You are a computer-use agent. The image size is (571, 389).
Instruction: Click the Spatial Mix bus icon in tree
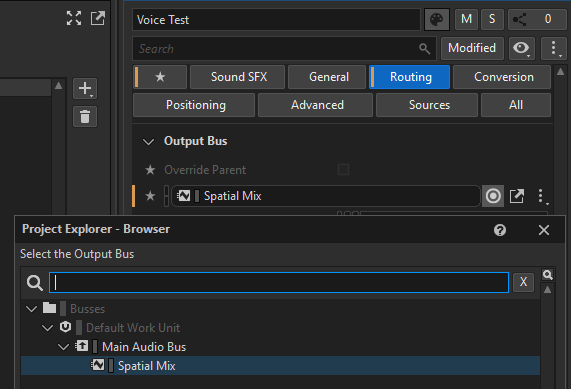pyautogui.click(x=98, y=365)
